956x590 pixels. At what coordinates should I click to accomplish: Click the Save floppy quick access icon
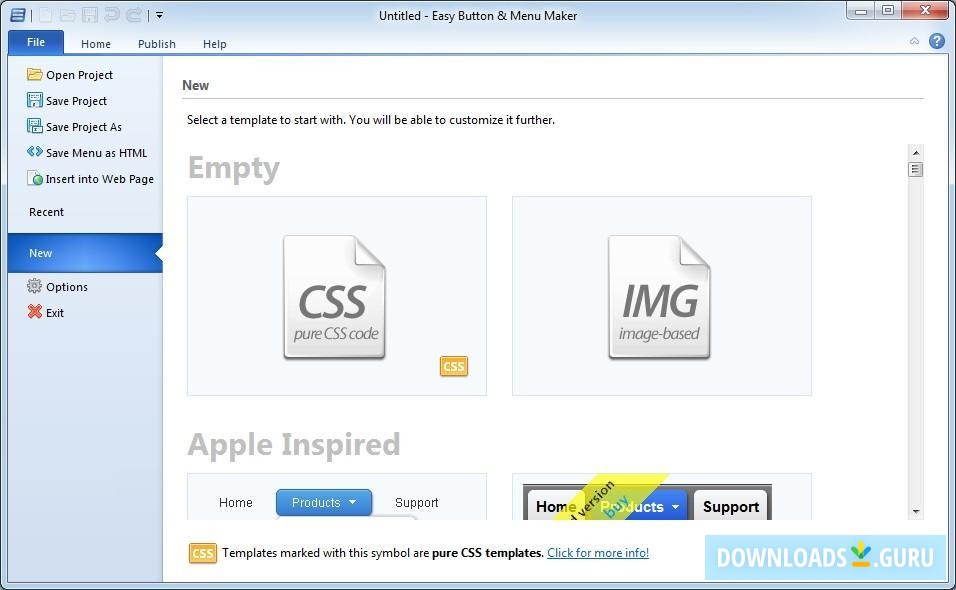[90, 15]
